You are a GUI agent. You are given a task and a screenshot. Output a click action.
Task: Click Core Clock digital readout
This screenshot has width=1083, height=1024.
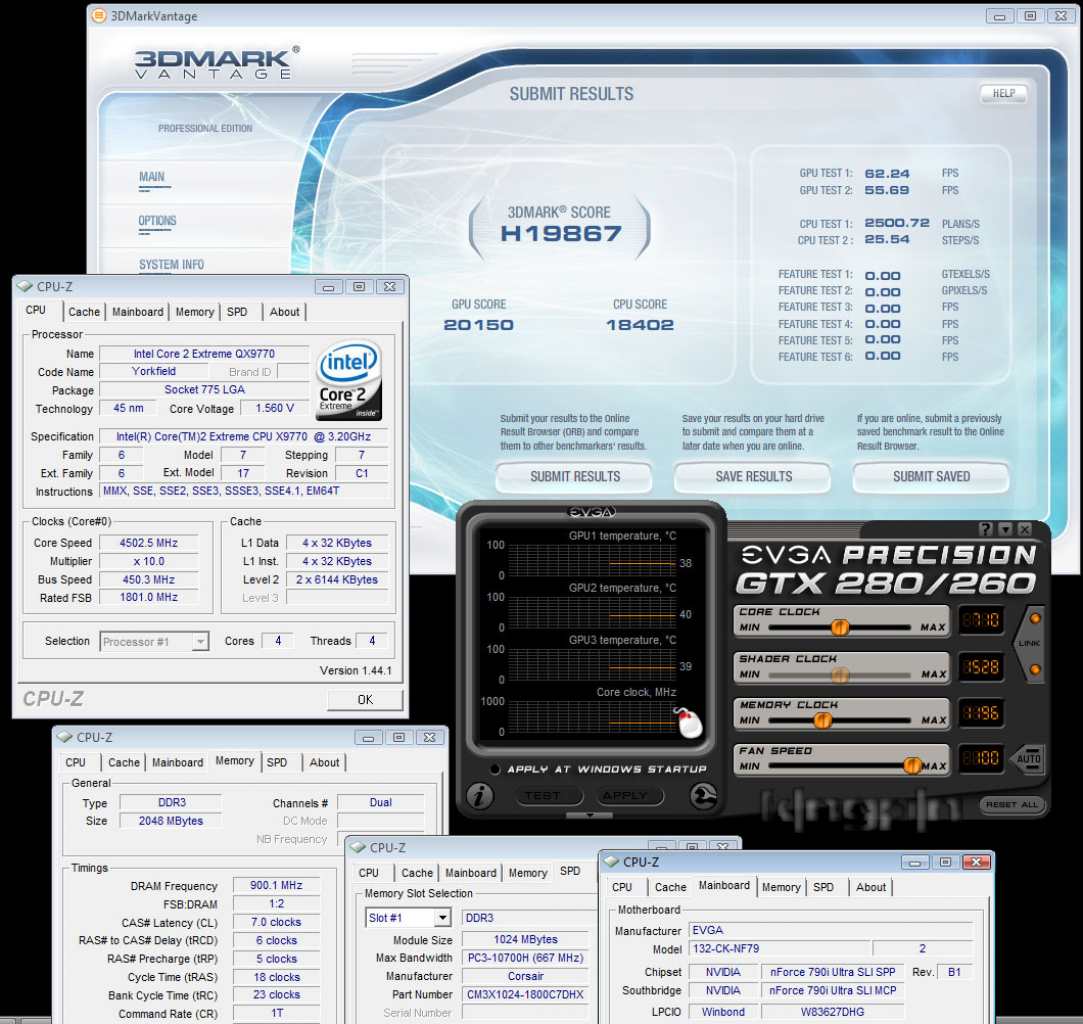coord(980,620)
